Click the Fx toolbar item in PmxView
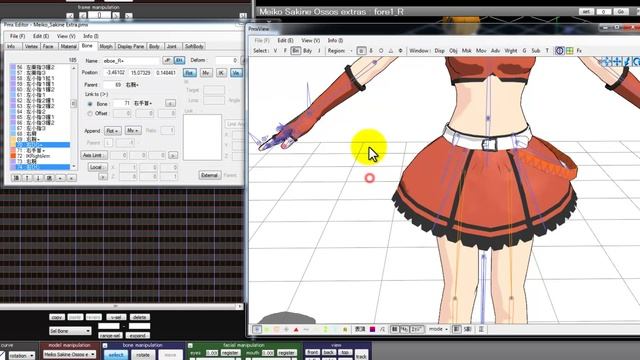Viewport: 640px width, 360px height. [579, 51]
